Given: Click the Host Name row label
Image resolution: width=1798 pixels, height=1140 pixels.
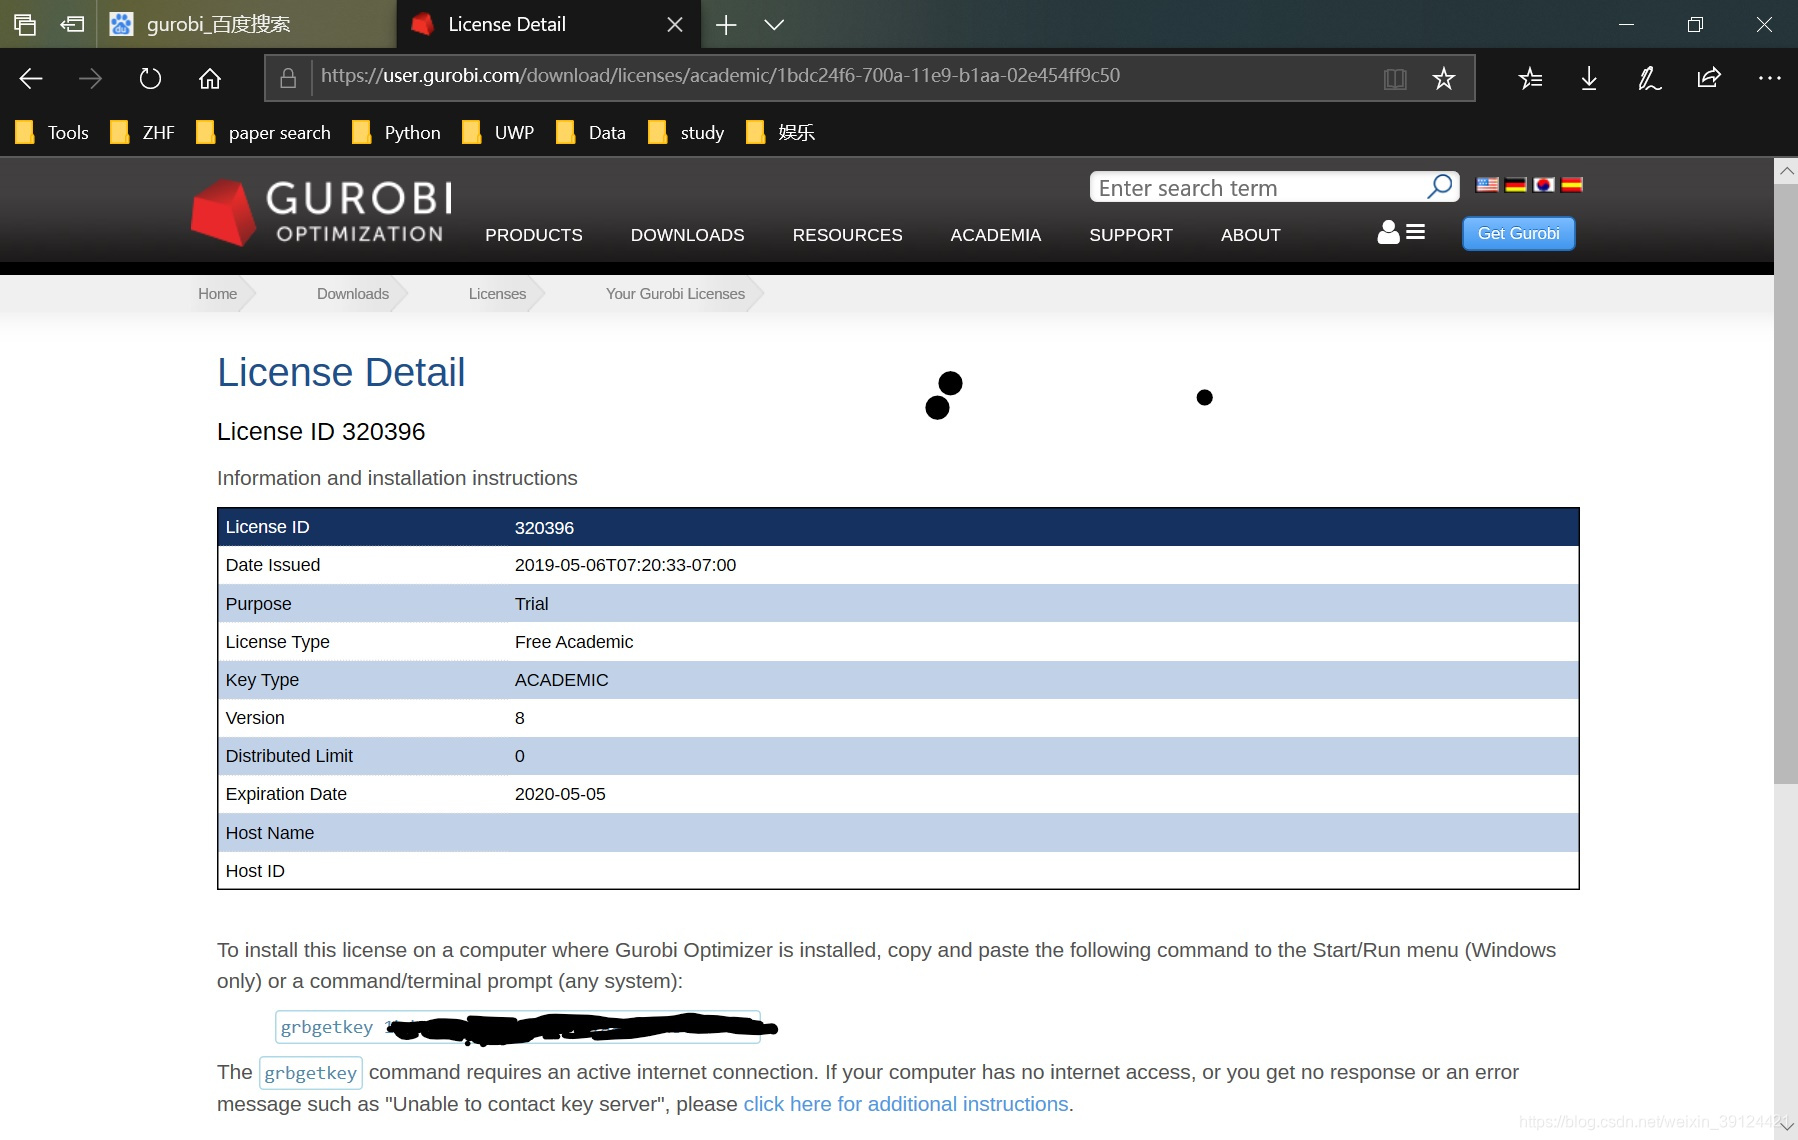Looking at the screenshot, I should (x=269, y=833).
